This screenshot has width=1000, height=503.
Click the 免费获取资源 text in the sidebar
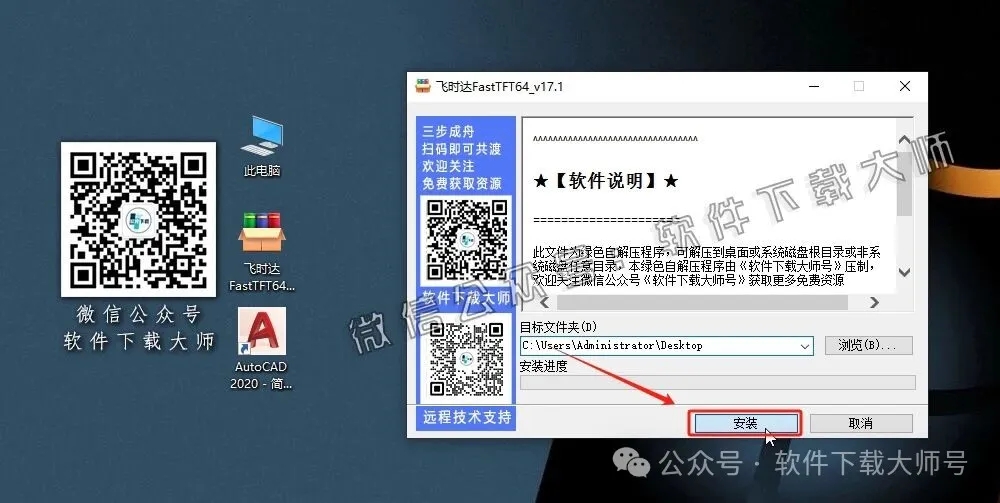click(462, 184)
